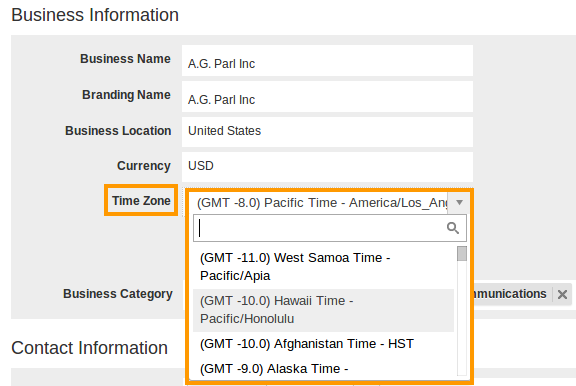Click the Currency field showing USD
This screenshot has height=386, width=576.
tap(327, 167)
